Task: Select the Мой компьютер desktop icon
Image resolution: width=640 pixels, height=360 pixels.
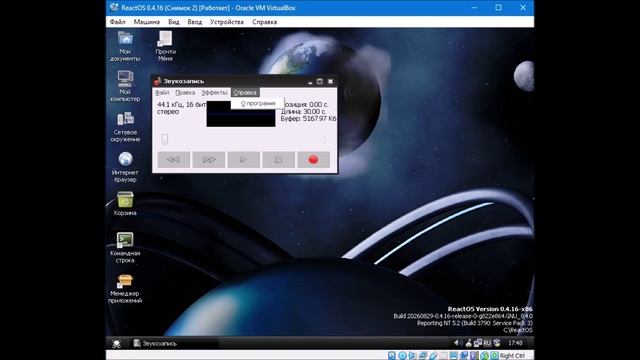Action: click(125, 86)
